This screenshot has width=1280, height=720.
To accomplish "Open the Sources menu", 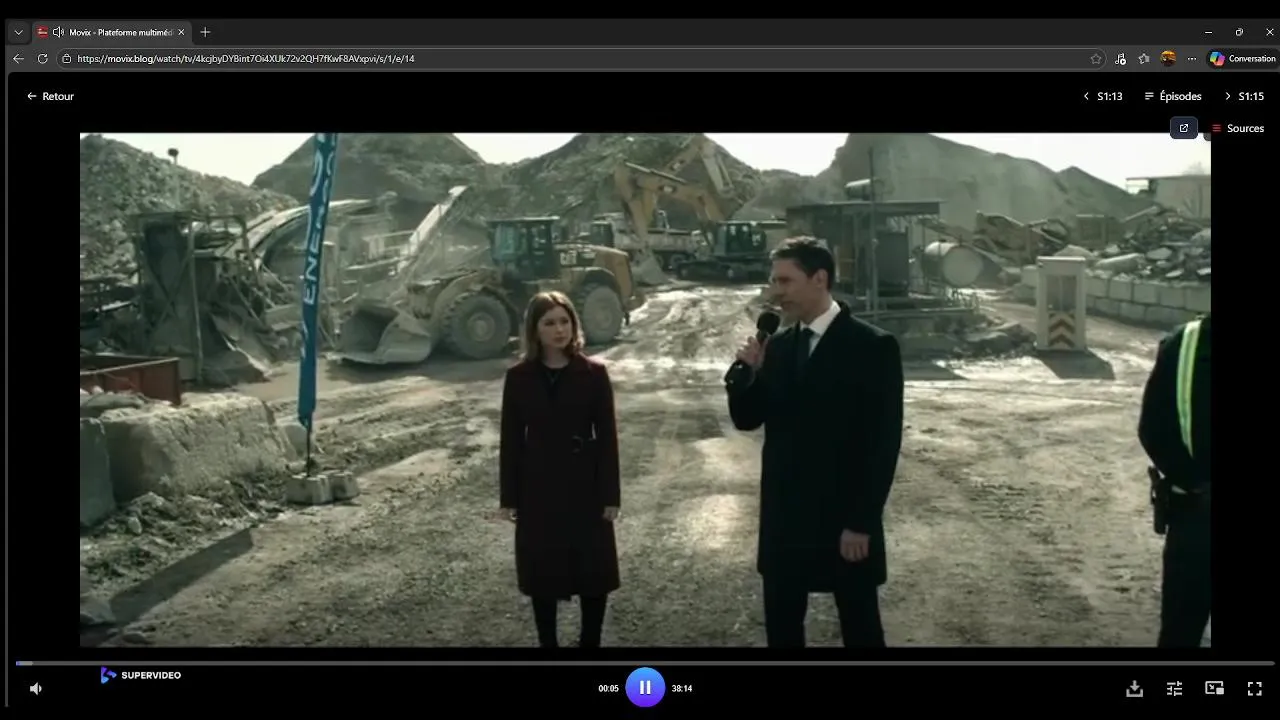I will pyautogui.click(x=1238, y=128).
